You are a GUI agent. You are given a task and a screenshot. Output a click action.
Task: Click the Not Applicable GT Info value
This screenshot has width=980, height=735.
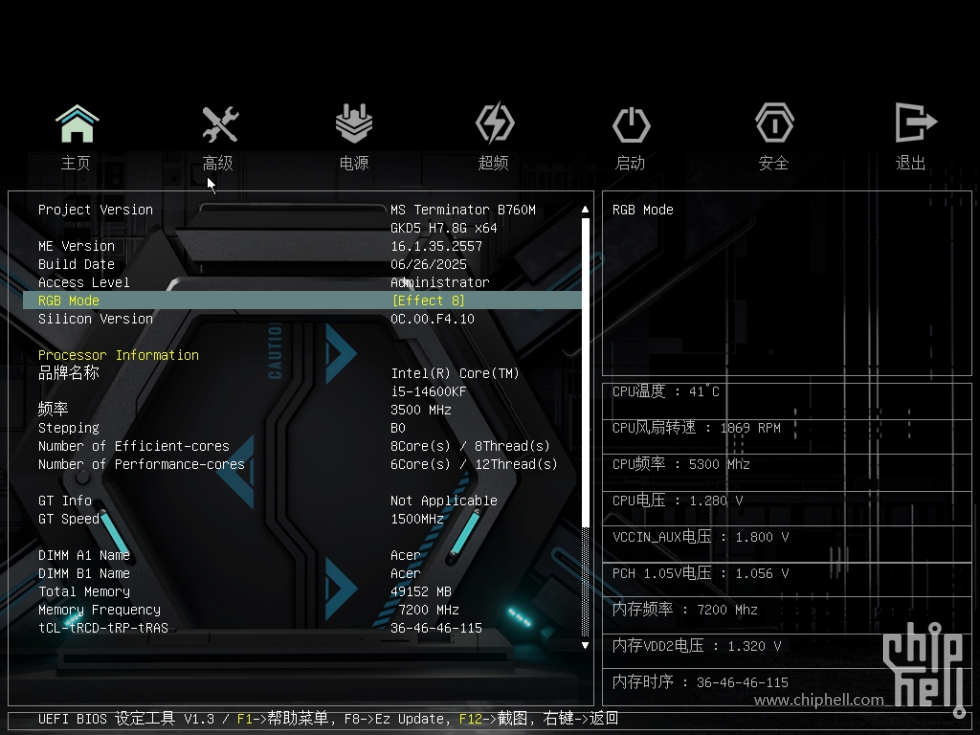(444, 501)
